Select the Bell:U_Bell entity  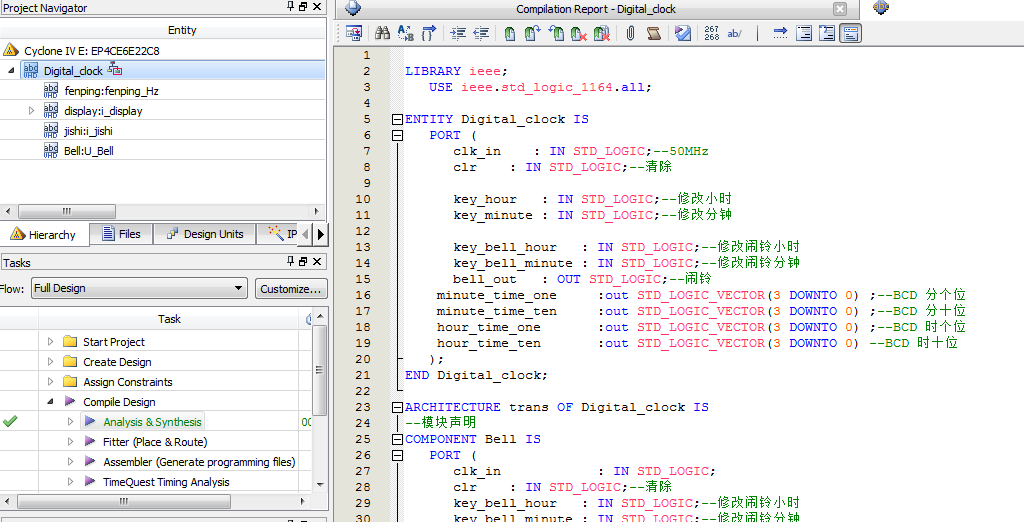pyautogui.click(x=89, y=150)
